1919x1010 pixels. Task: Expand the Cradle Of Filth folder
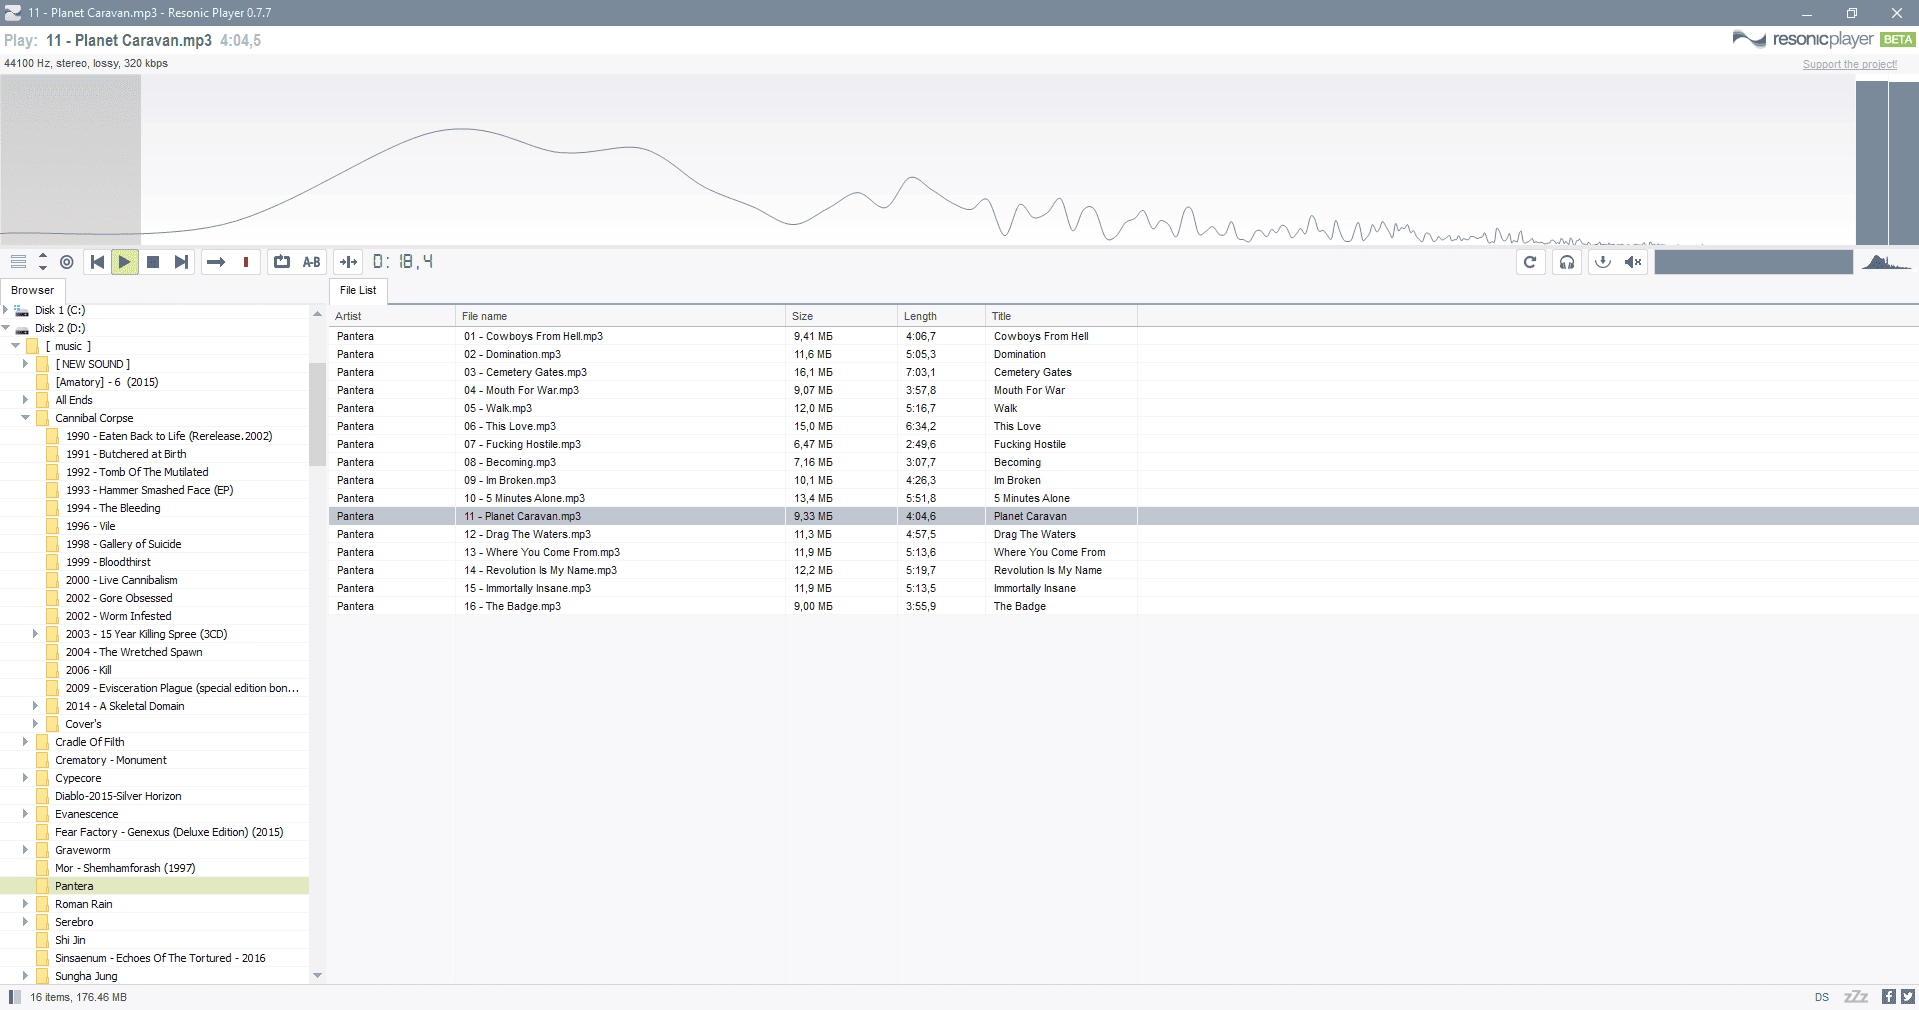click(x=26, y=742)
